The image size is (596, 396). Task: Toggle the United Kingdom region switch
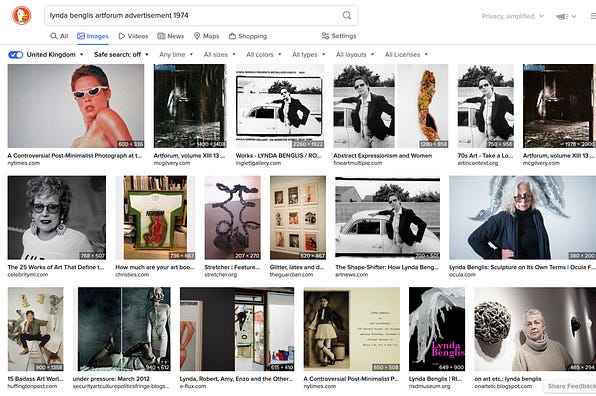pos(16,55)
